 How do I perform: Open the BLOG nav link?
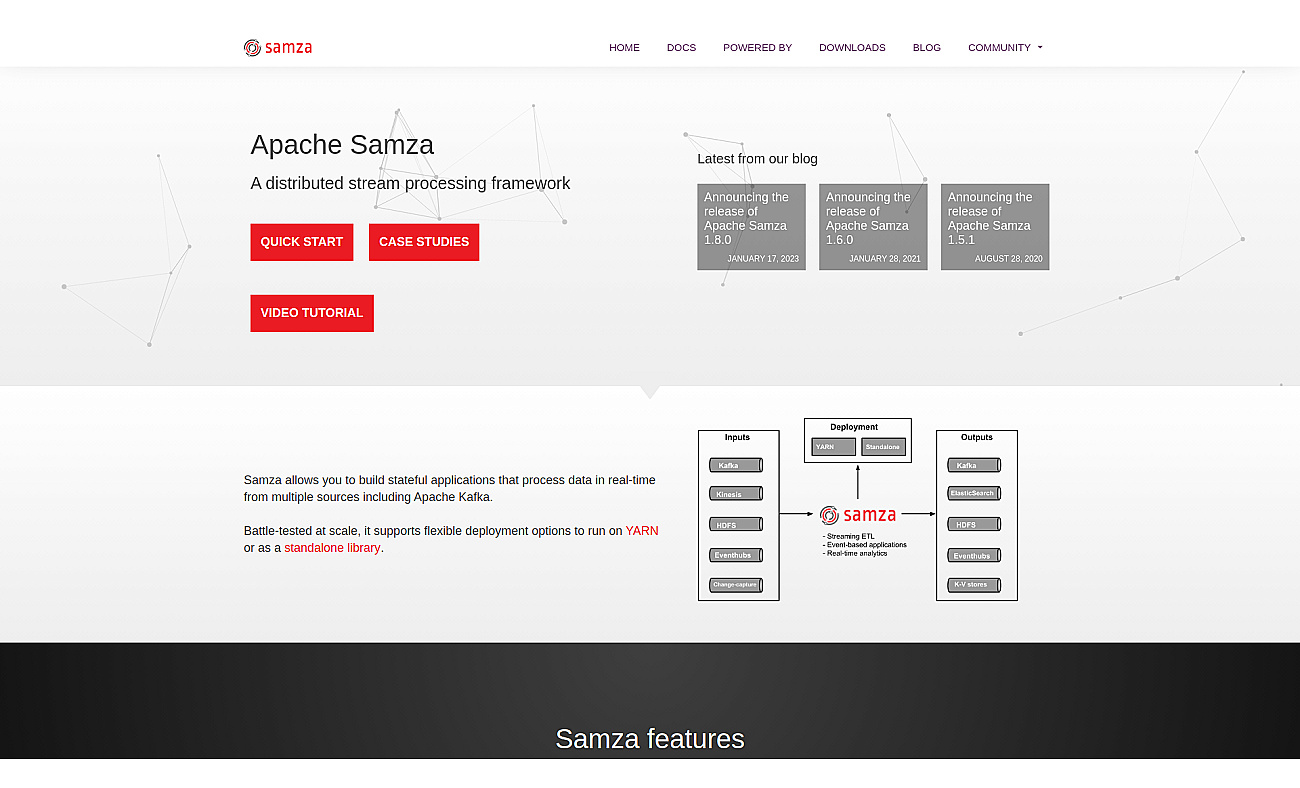[927, 47]
